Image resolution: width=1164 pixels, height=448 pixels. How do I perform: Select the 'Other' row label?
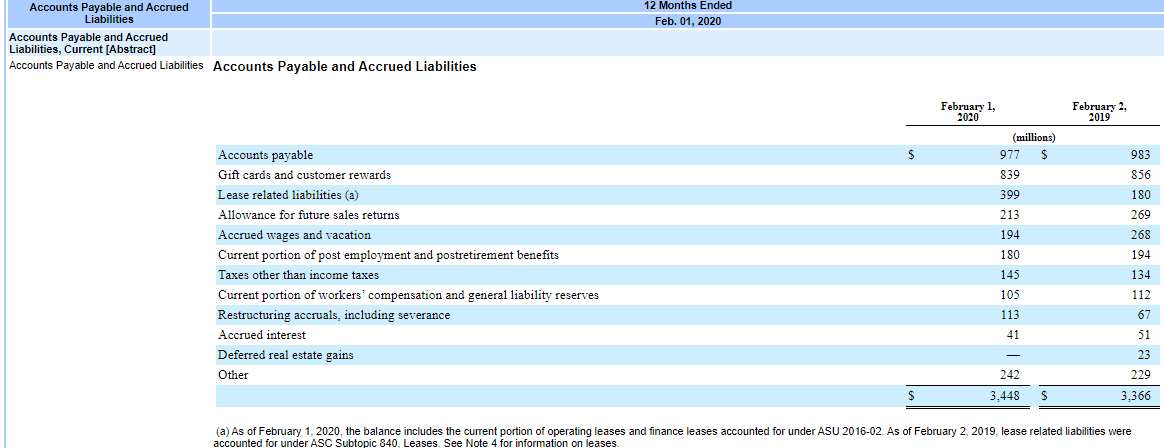click(x=233, y=375)
